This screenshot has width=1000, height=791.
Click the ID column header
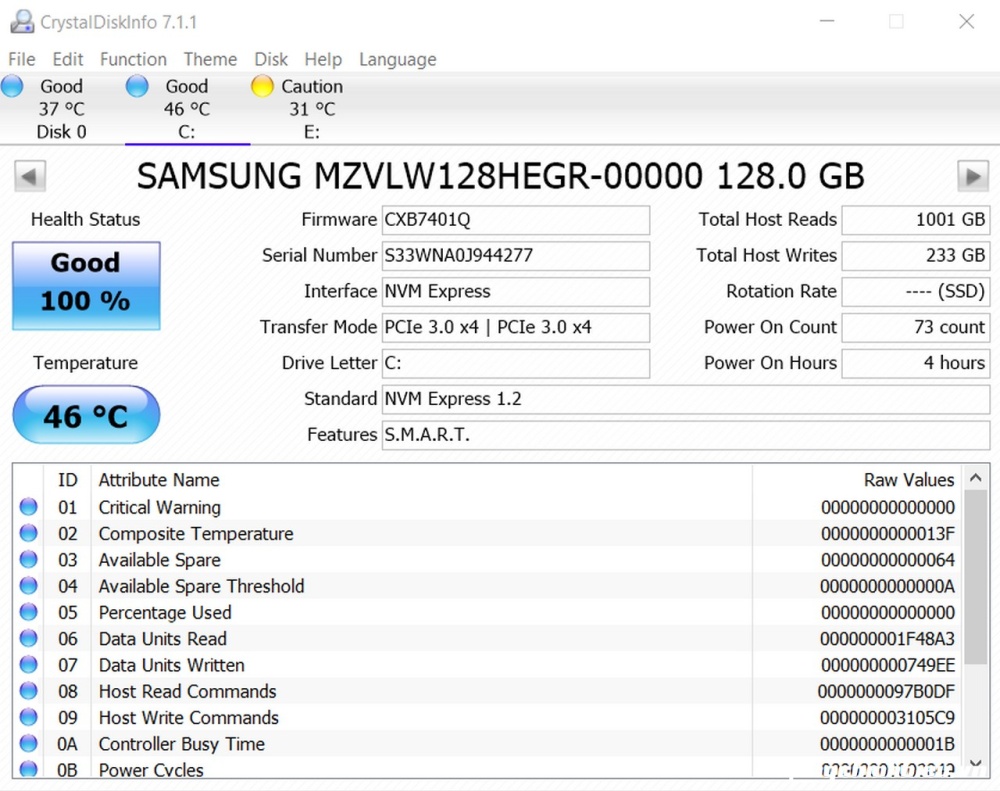pyautogui.click(x=68, y=480)
